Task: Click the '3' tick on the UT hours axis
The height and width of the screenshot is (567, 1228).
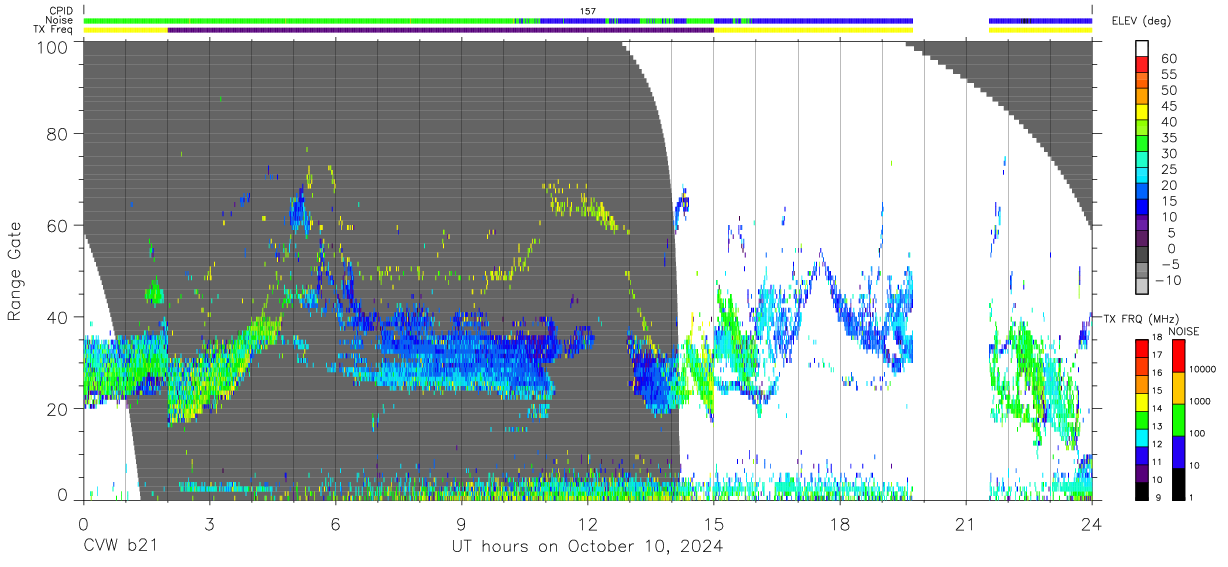Action: pyautogui.click(x=210, y=524)
